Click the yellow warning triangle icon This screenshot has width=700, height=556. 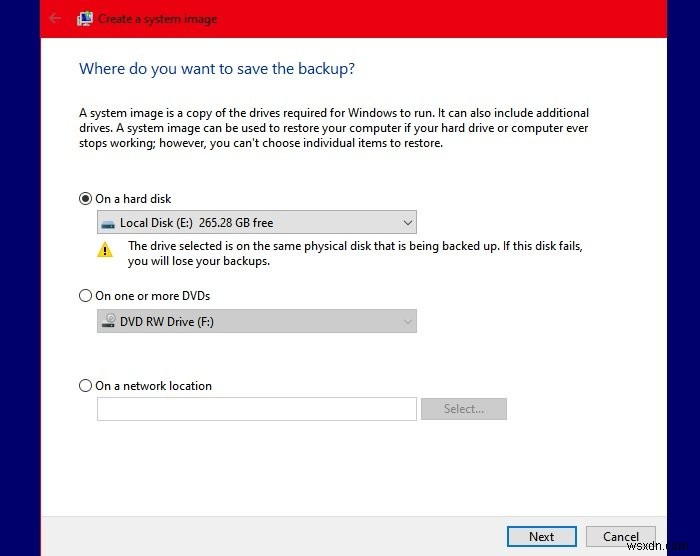point(105,250)
